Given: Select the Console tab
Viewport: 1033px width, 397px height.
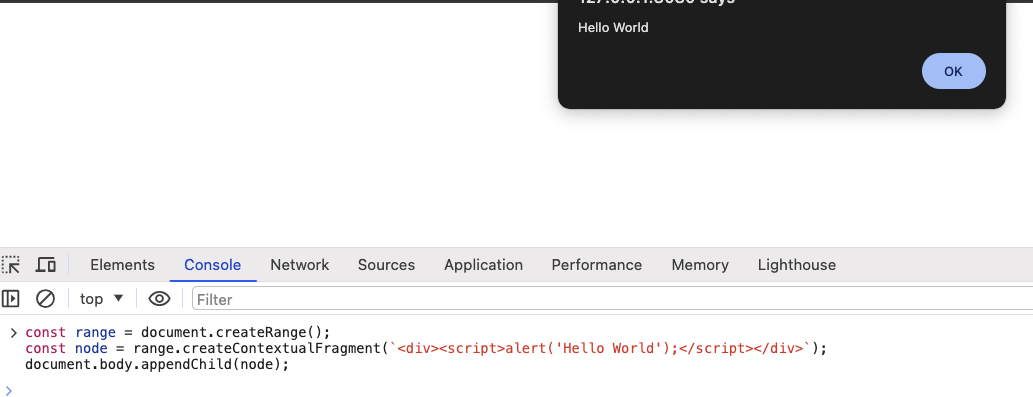Looking at the screenshot, I should [x=213, y=265].
